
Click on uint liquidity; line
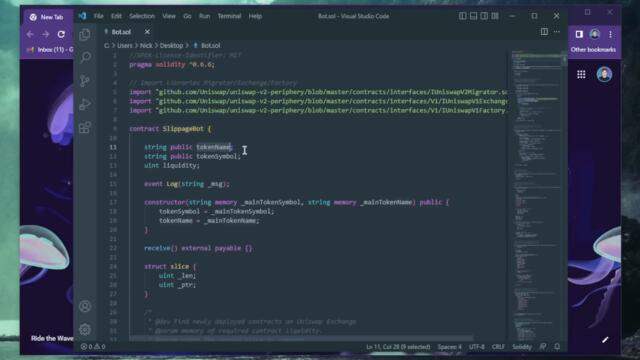coord(171,165)
